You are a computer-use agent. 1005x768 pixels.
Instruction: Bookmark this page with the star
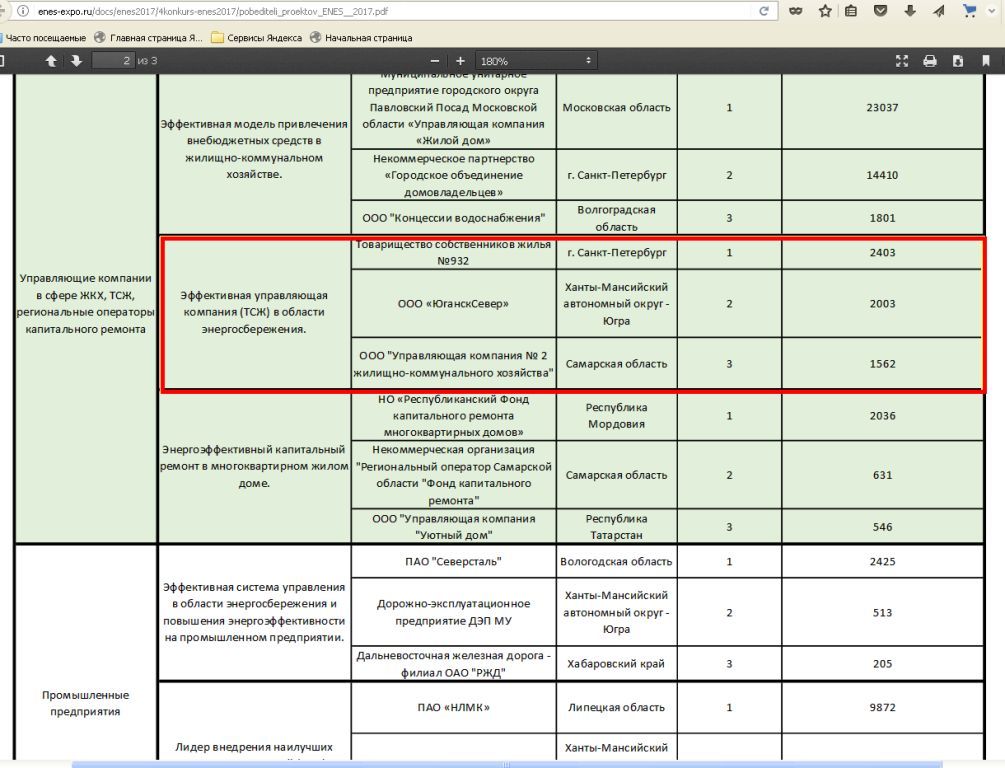click(x=825, y=11)
